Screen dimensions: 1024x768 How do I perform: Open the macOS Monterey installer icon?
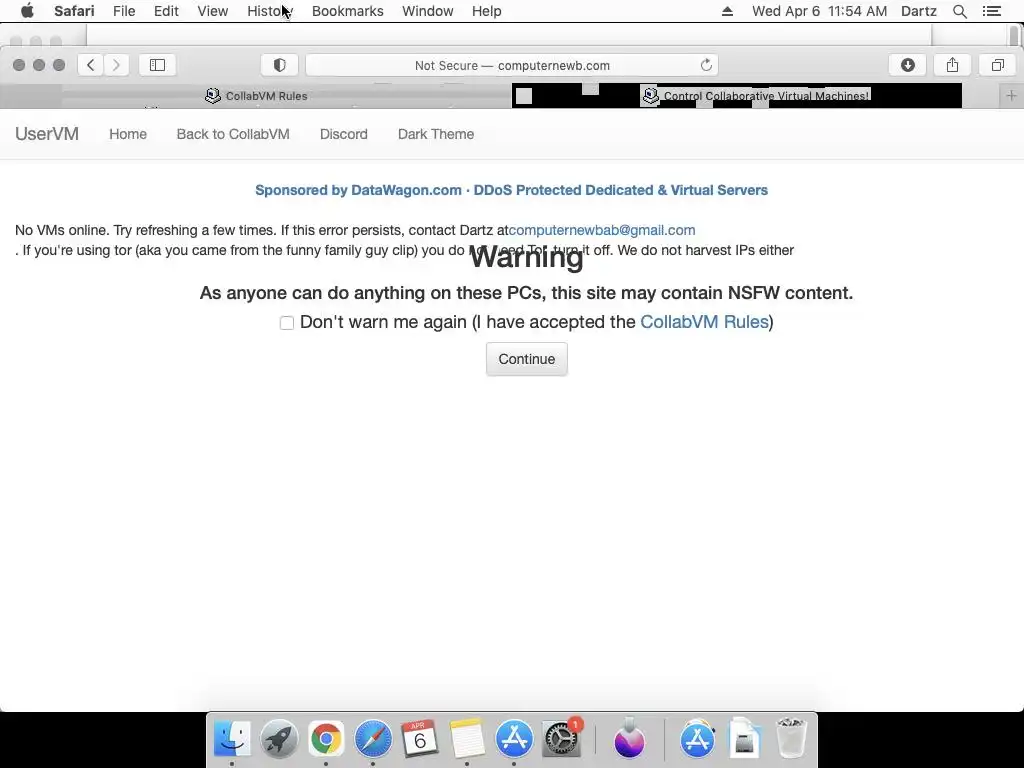point(630,739)
